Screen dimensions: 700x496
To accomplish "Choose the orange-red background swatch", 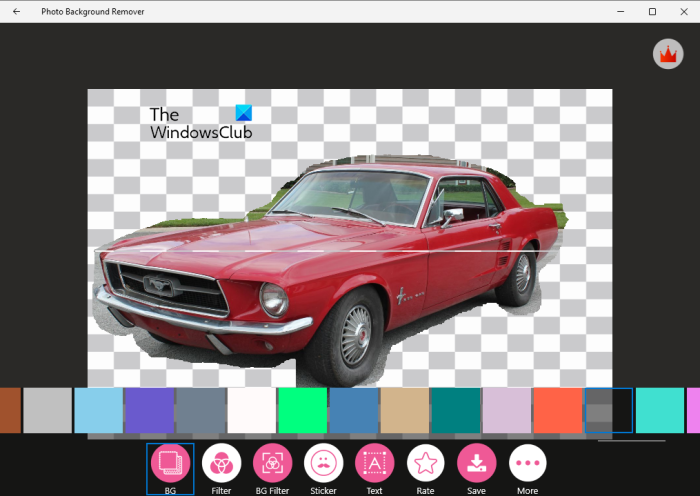I will [558, 410].
